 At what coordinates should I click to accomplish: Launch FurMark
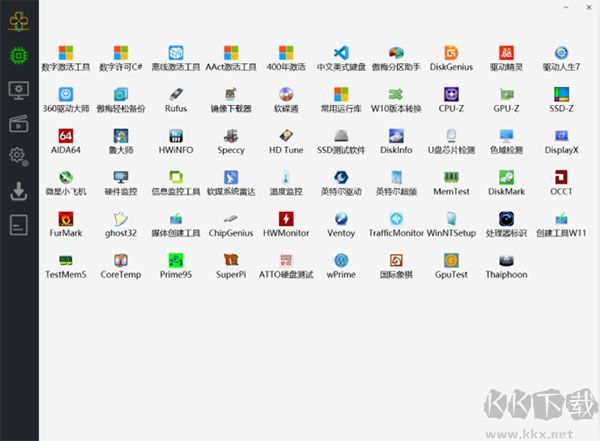(x=66, y=225)
